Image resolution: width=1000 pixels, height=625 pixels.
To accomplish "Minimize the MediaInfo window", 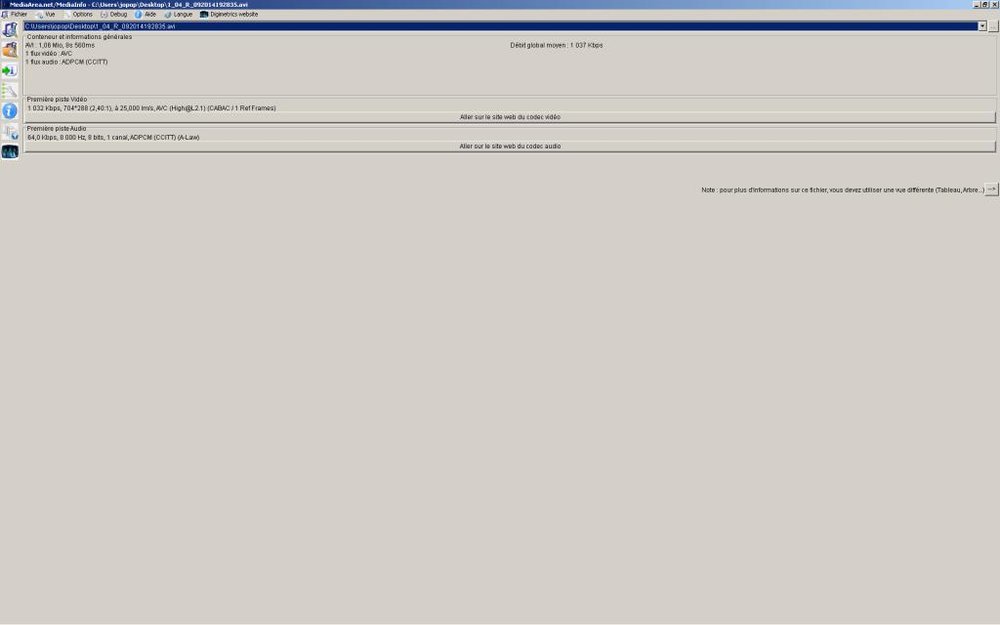I will [x=976, y=4].
